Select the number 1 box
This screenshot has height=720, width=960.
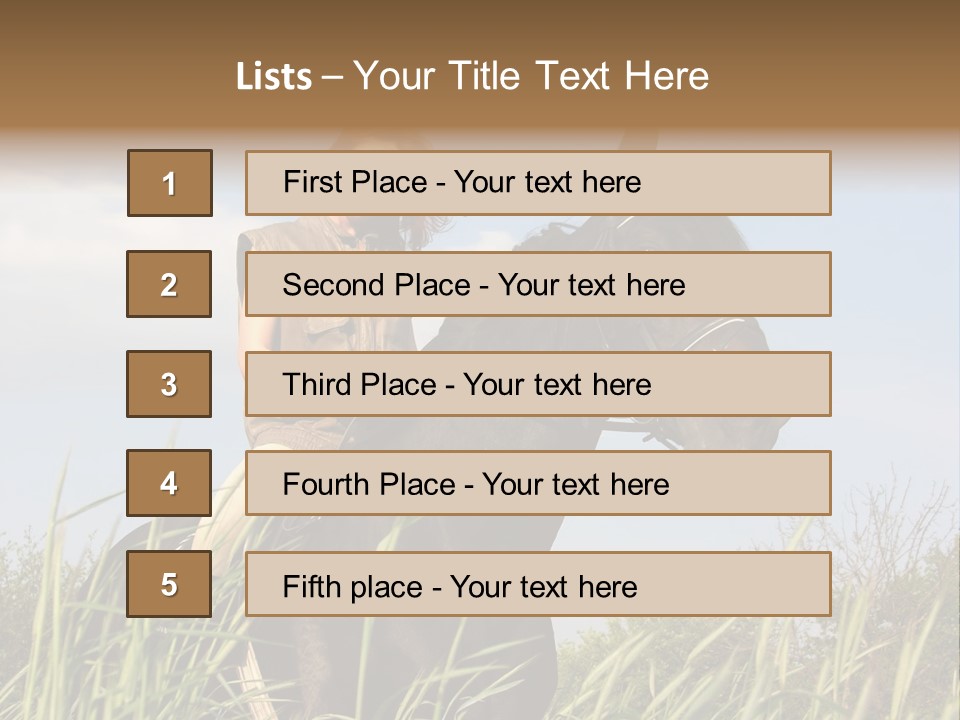[x=170, y=182]
